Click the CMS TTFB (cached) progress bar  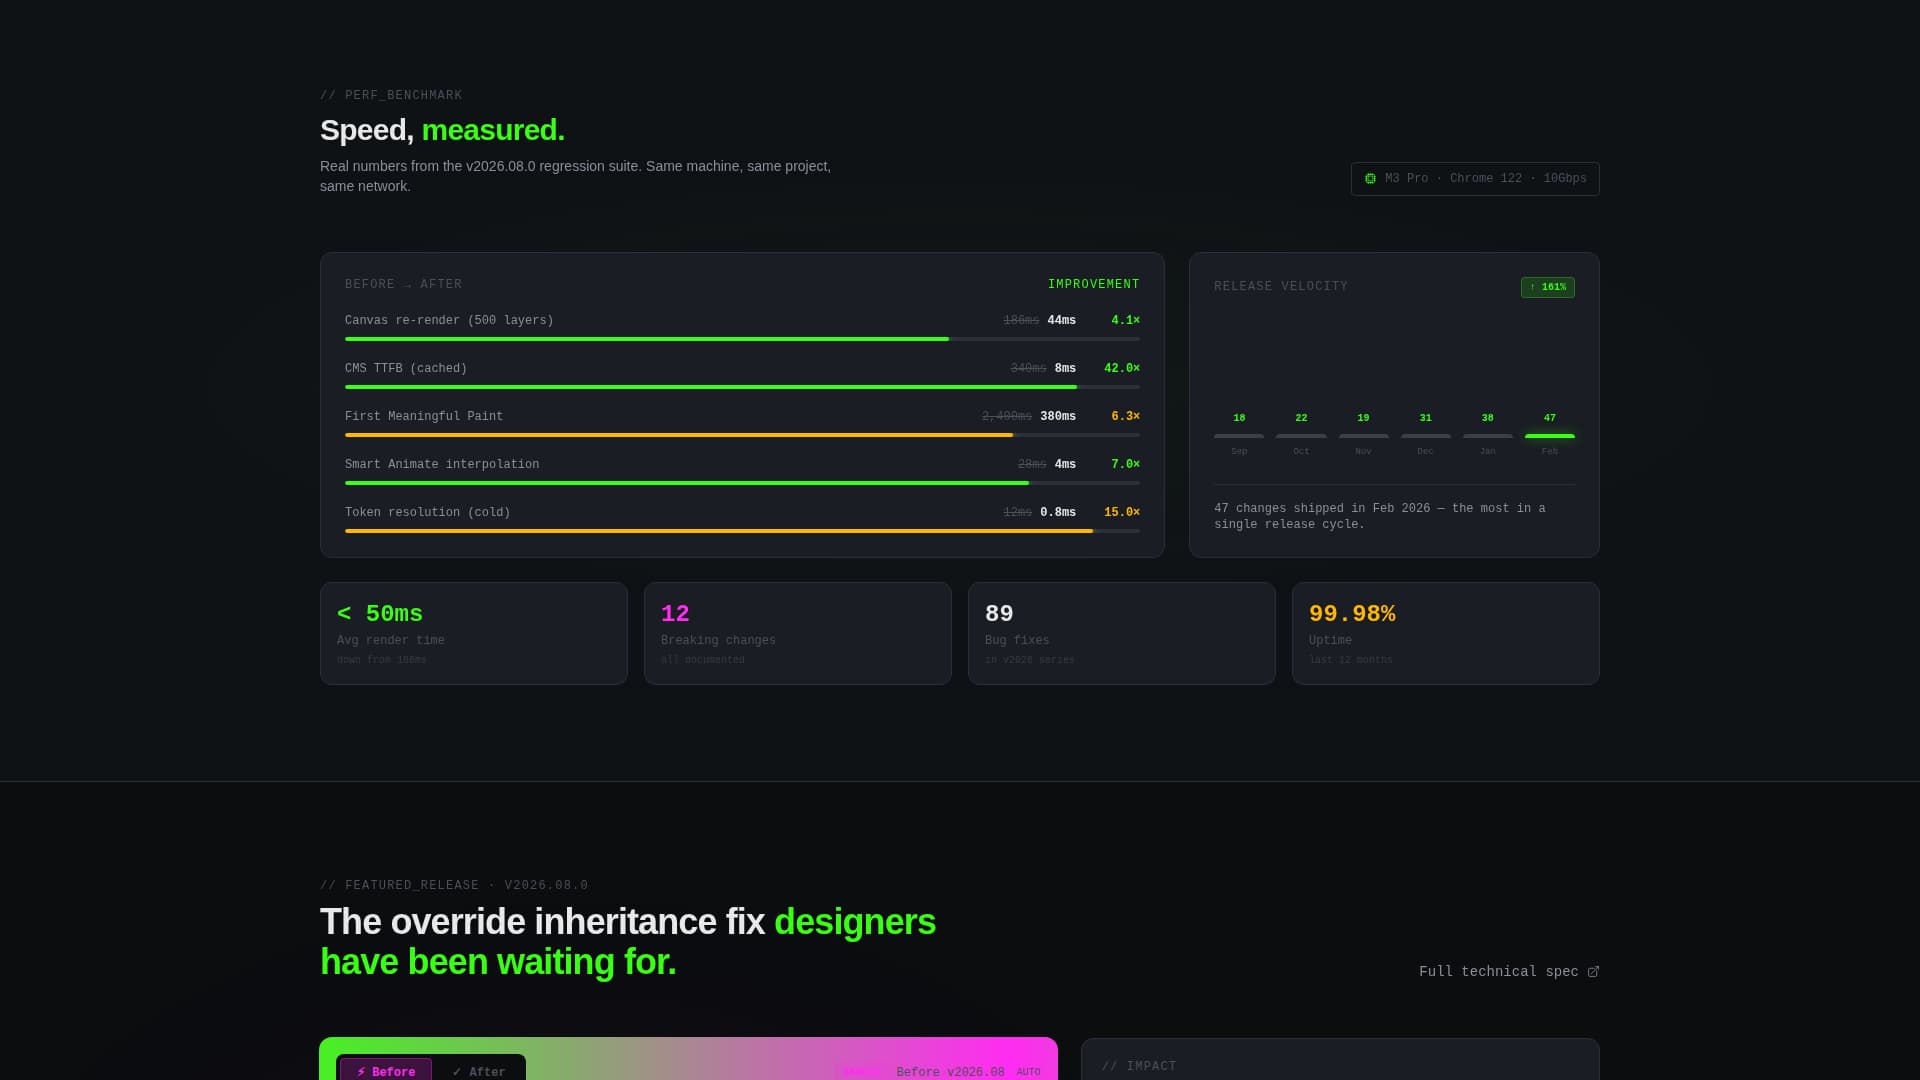click(x=742, y=387)
